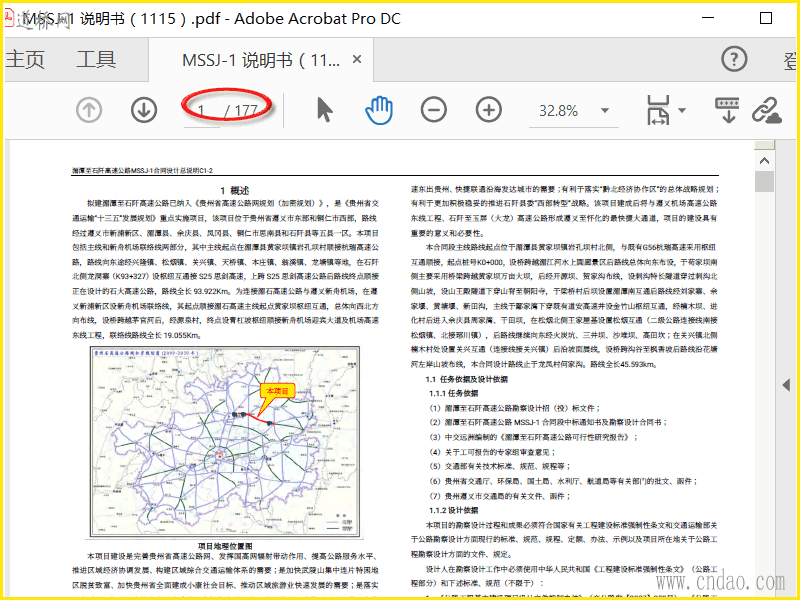The width and height of the screenshot is (800, 600).
Task: Click the heading 1.1 任务依据及设计依据
Action: pos(467,379)
